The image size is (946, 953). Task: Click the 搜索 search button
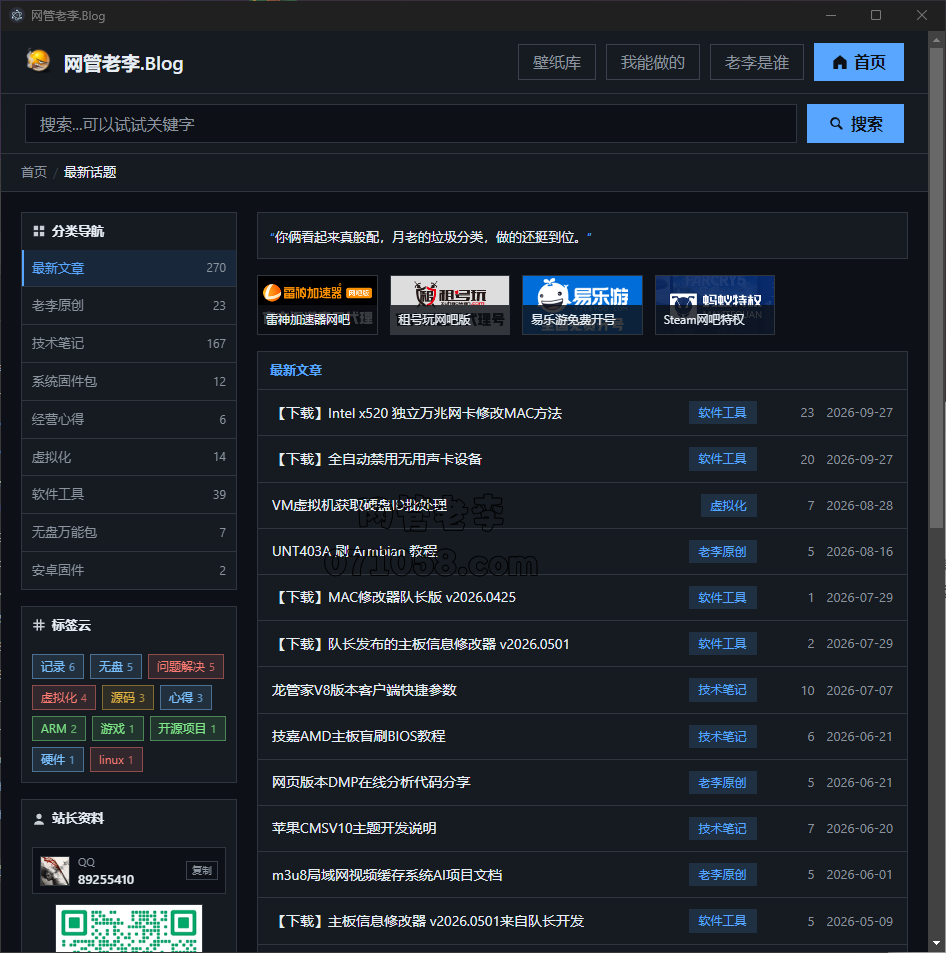pyautogui.click(x=855, y=124)
